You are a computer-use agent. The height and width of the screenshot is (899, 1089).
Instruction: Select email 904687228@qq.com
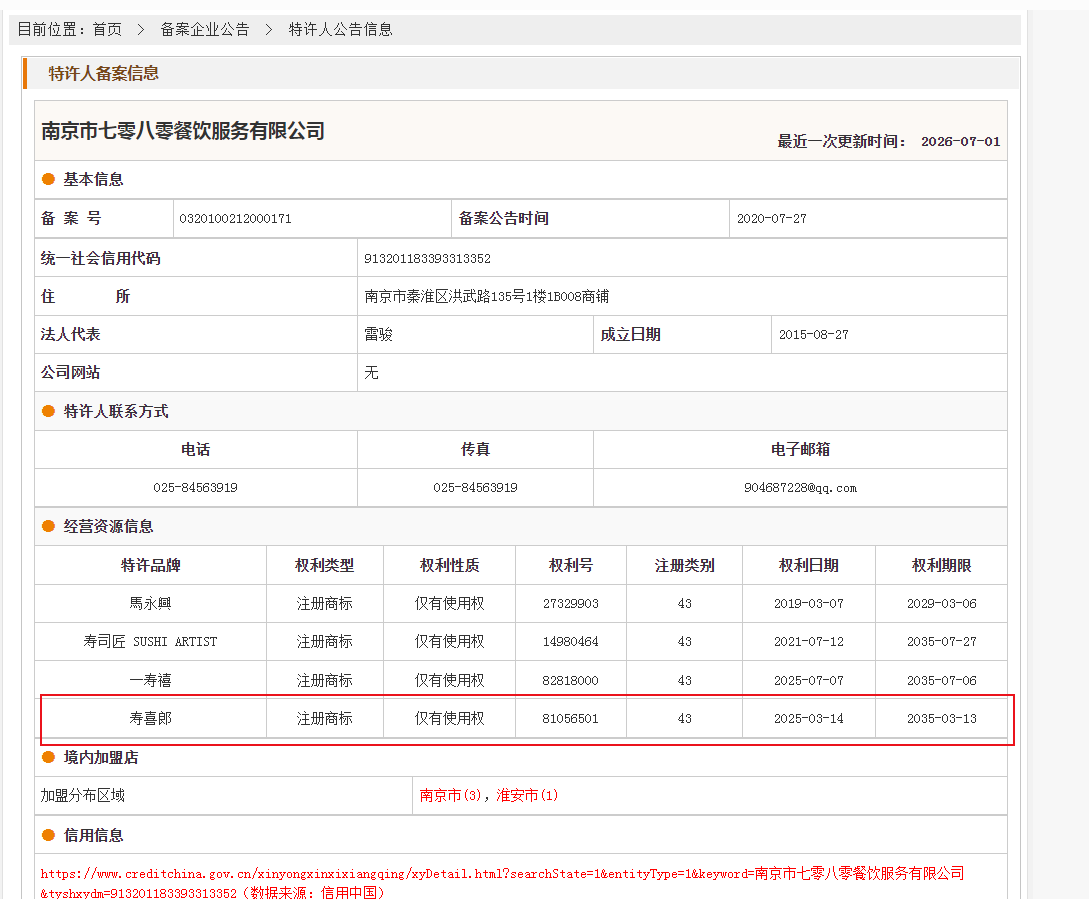(x=800, y=488)
